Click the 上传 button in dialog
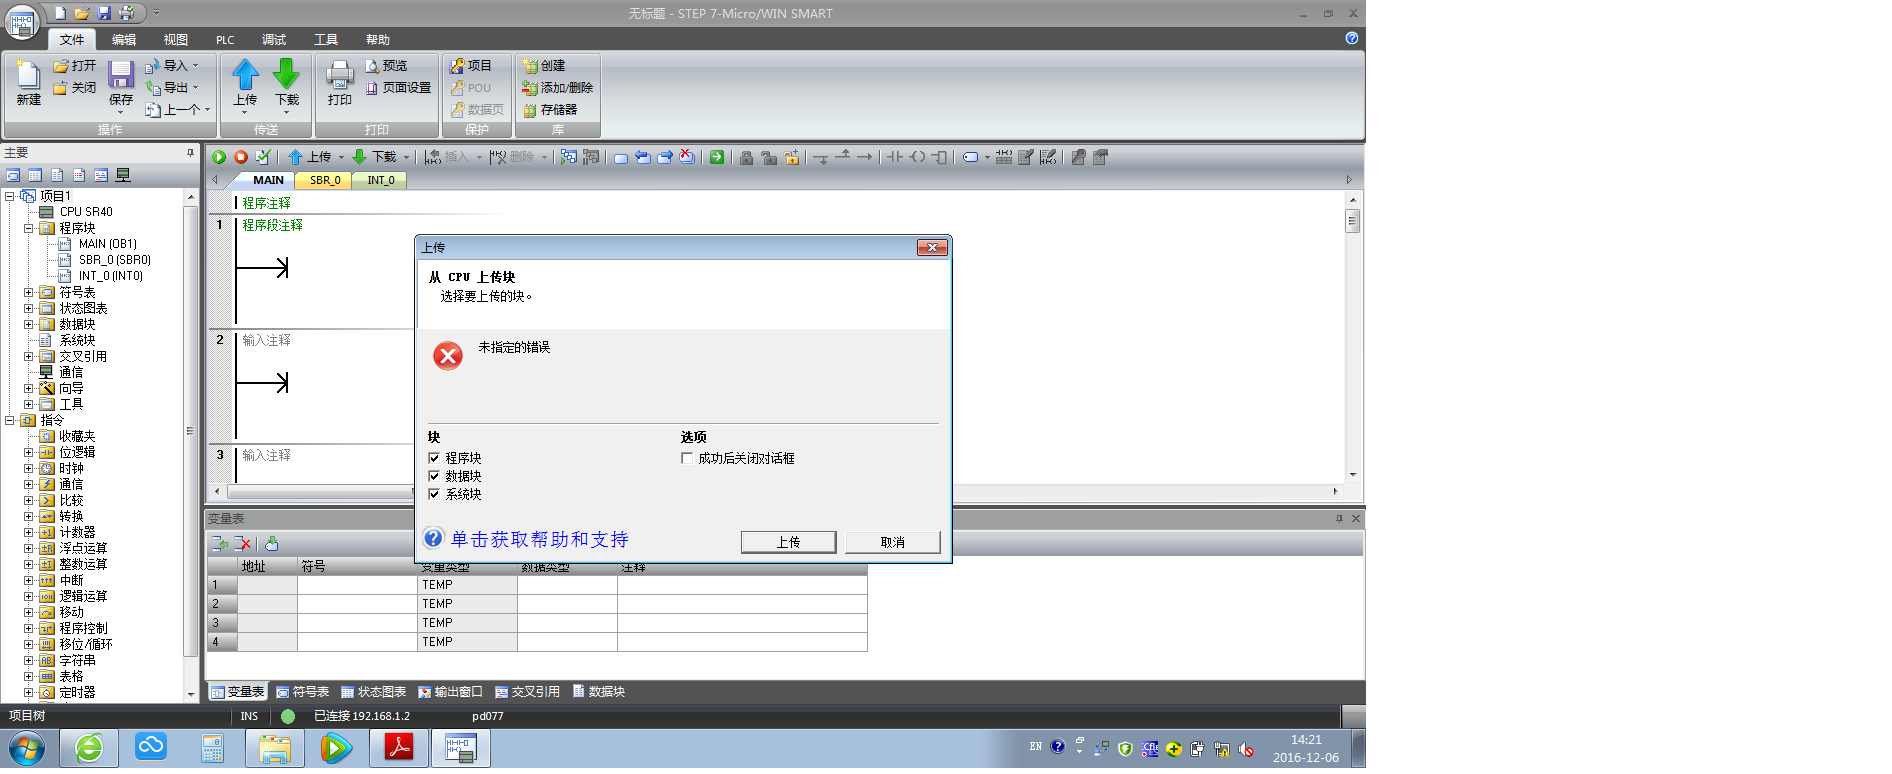This screenshot has width=1892, height=774. [x=788, y=542]
